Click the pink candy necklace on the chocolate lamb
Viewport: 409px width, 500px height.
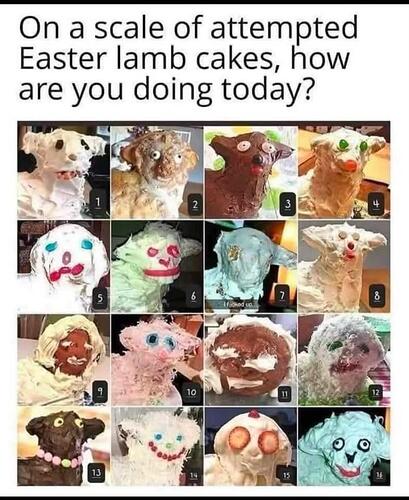click(x=59, y=458)
